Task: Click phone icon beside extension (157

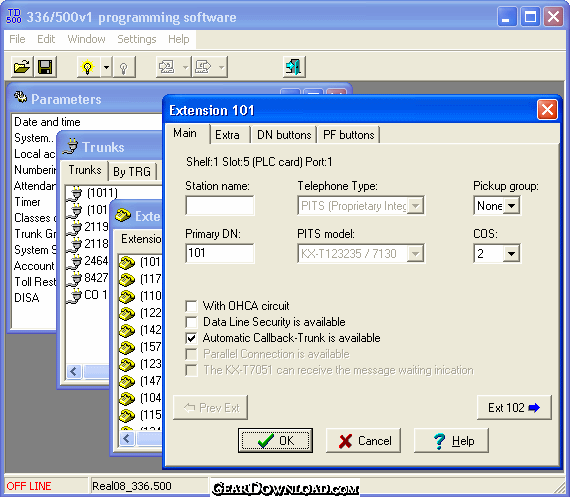Action: click(x=127, y=347)
